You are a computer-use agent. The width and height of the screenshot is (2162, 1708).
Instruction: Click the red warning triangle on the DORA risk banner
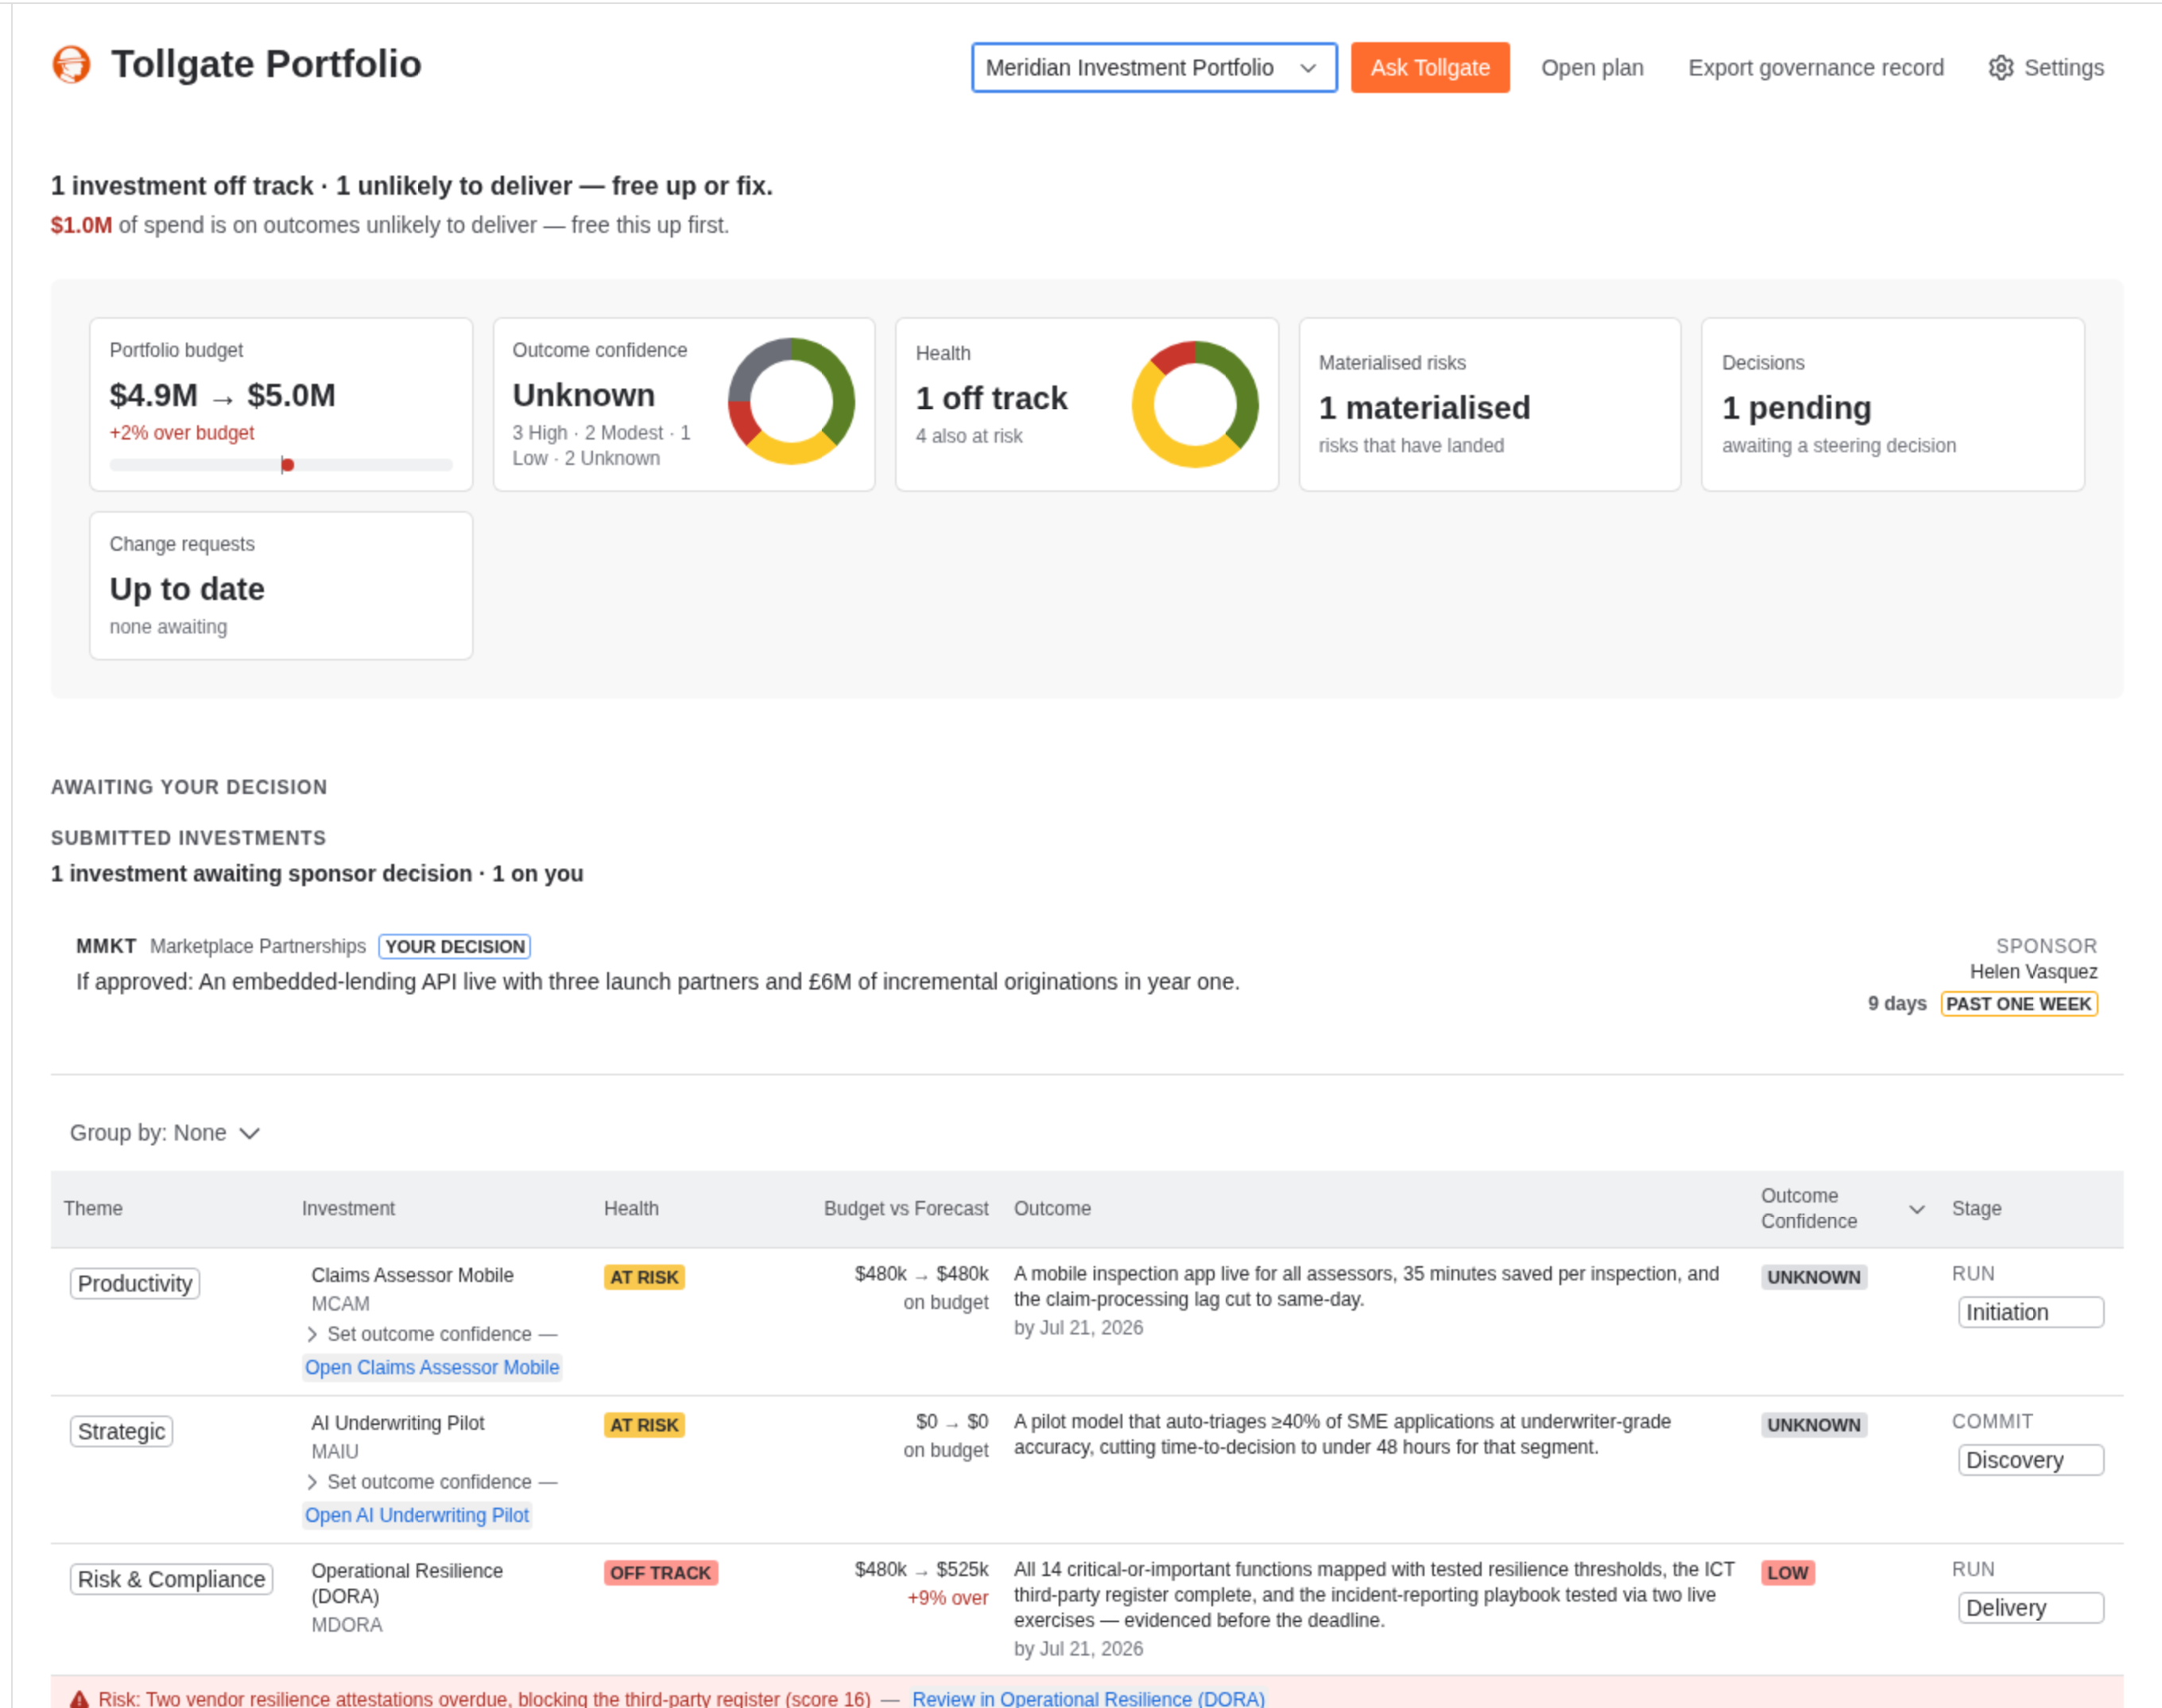tap(79, 1698)
